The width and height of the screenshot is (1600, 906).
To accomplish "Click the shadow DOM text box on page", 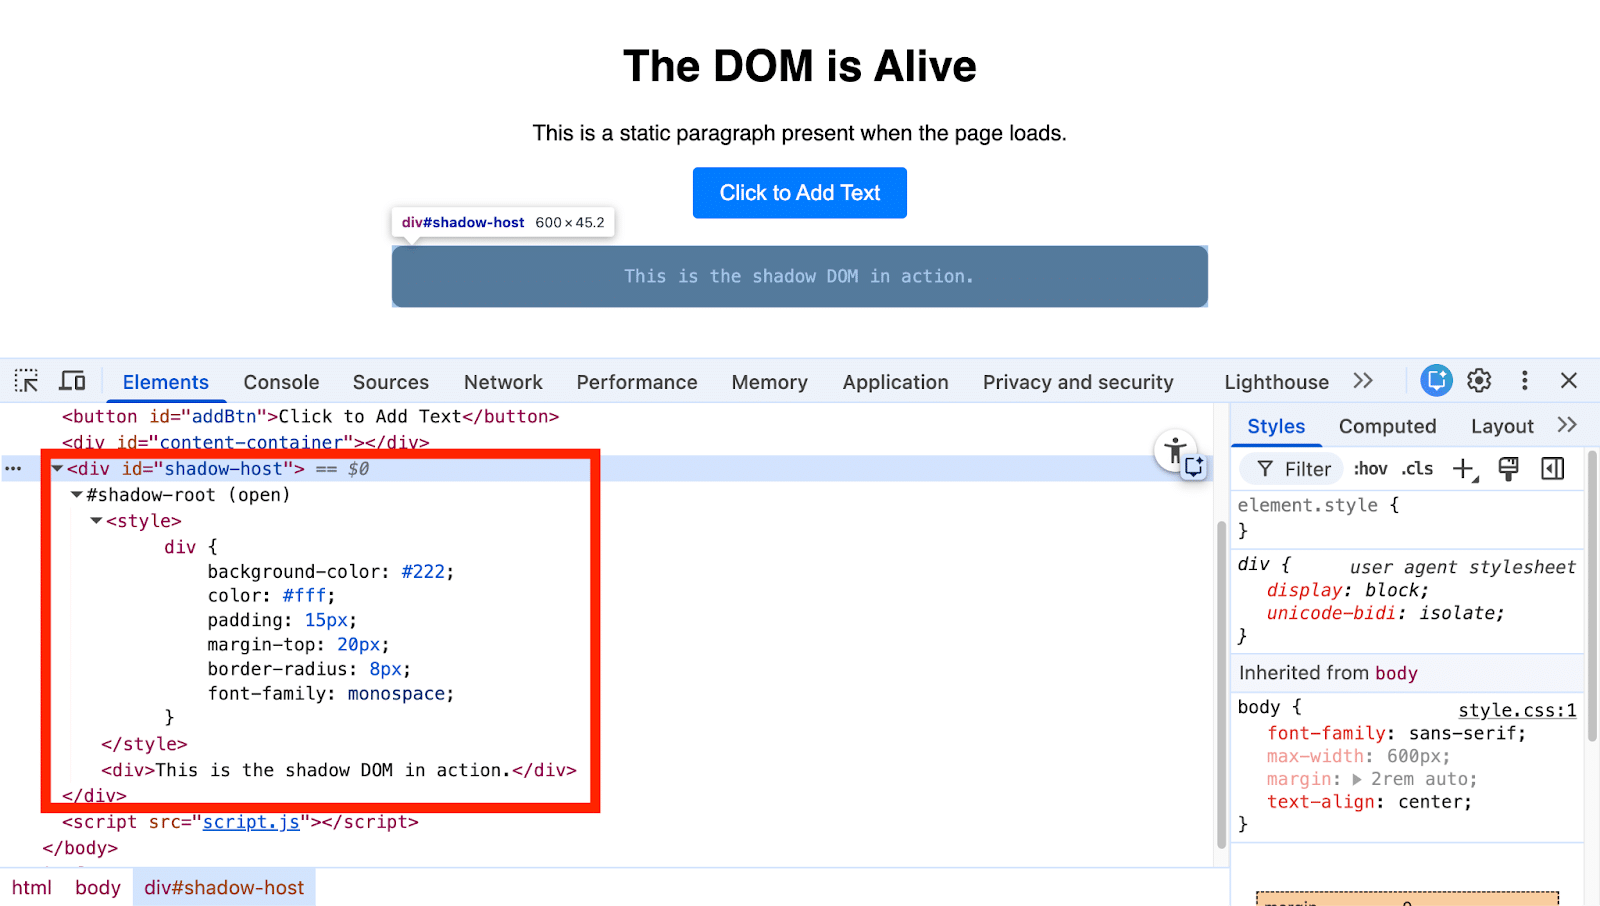I will (800, 276).
